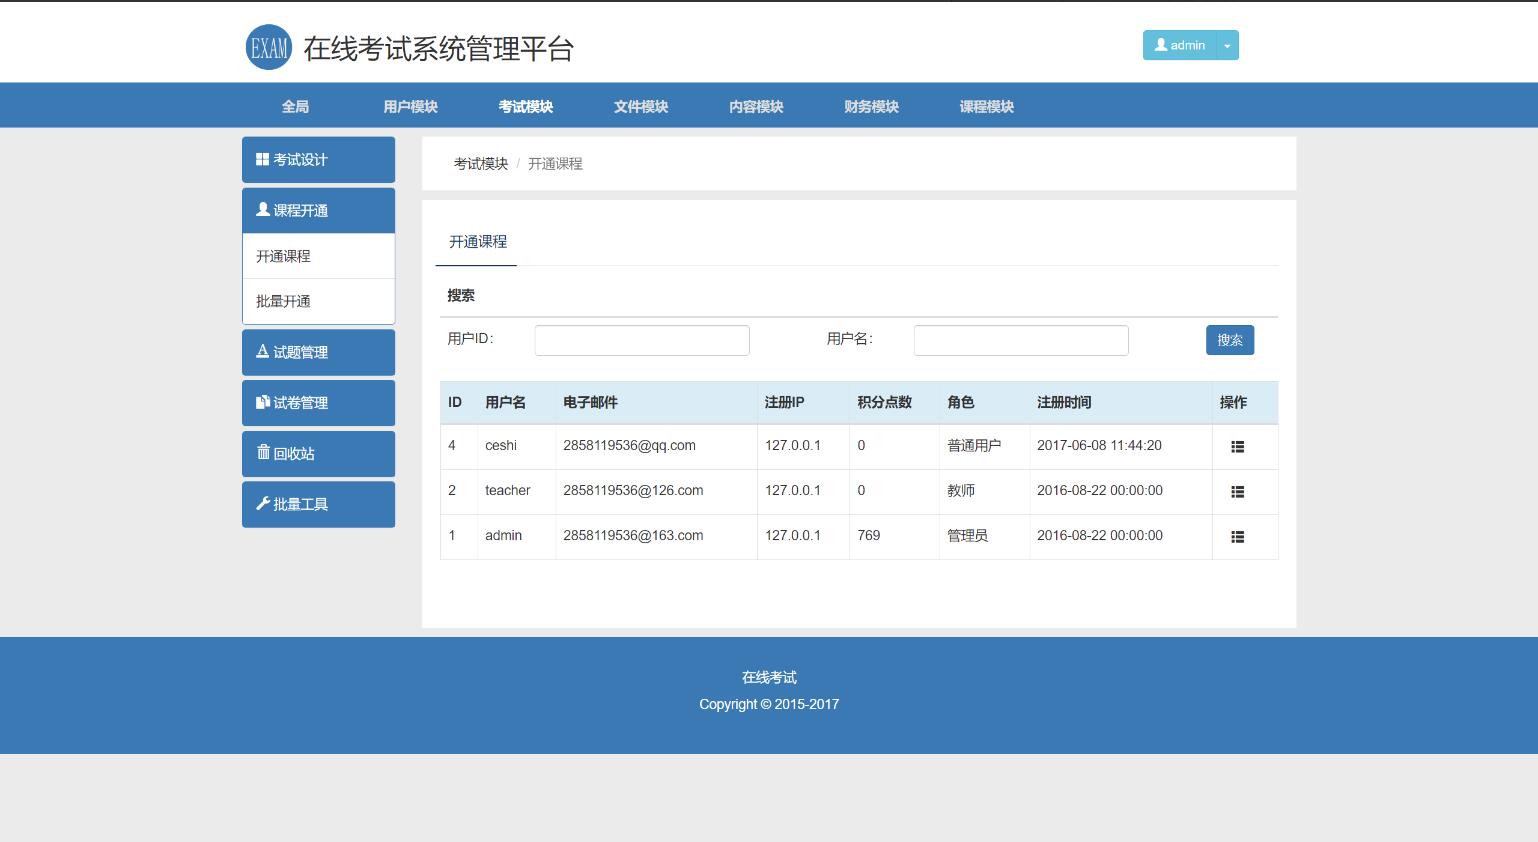Click the EXAM logo icon

point(268,47)
